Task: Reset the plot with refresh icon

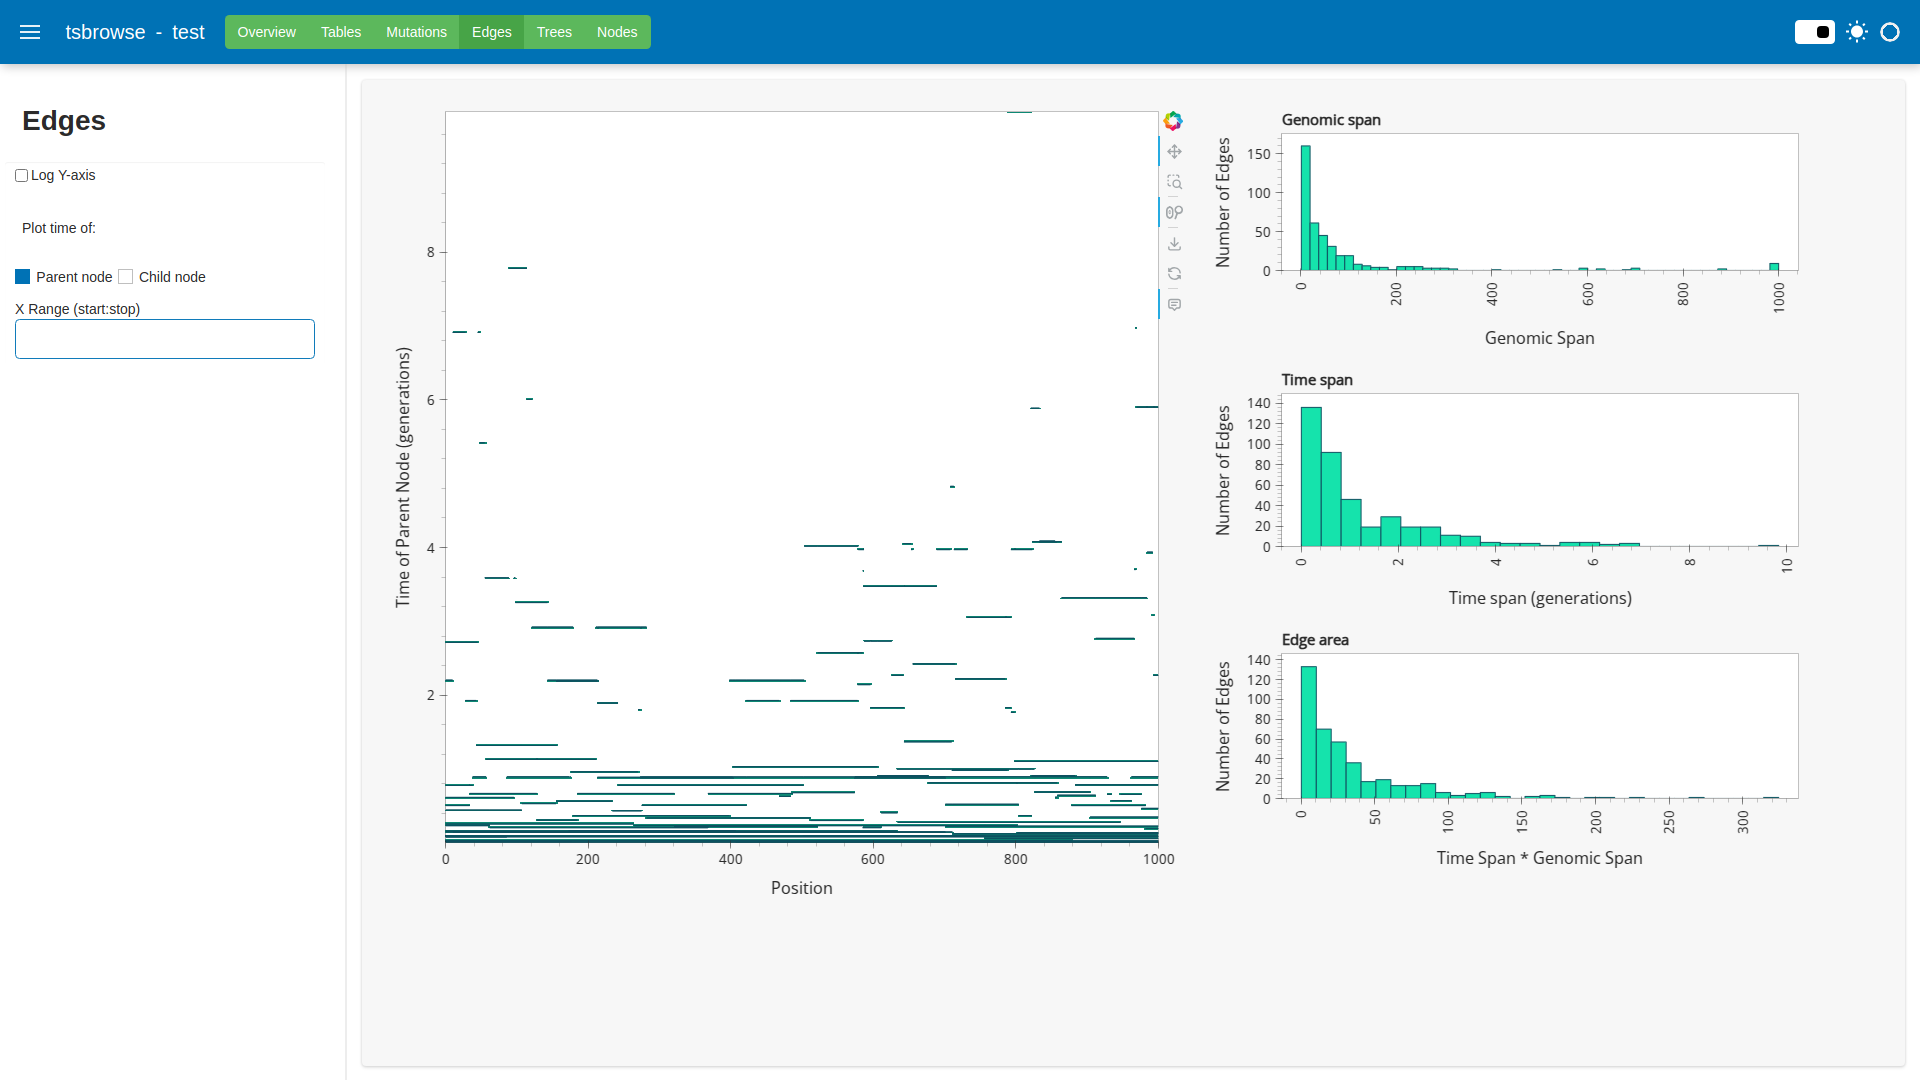Action: [1174, 274]
